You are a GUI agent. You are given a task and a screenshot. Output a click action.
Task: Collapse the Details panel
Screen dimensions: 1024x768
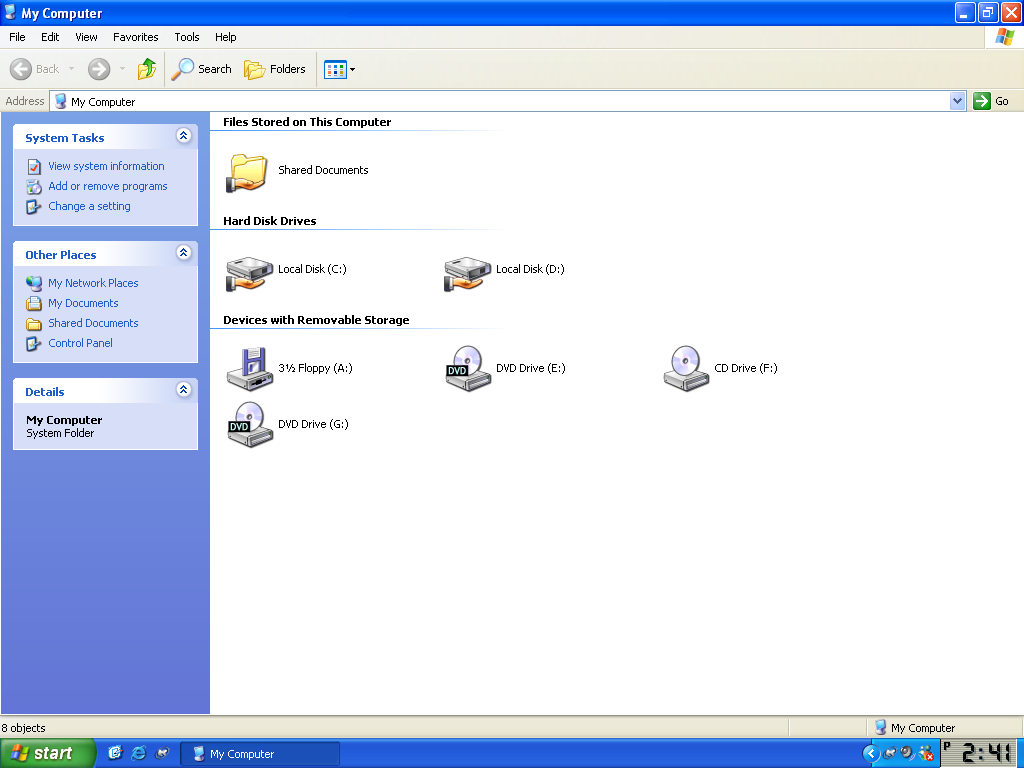pos(183,390)
